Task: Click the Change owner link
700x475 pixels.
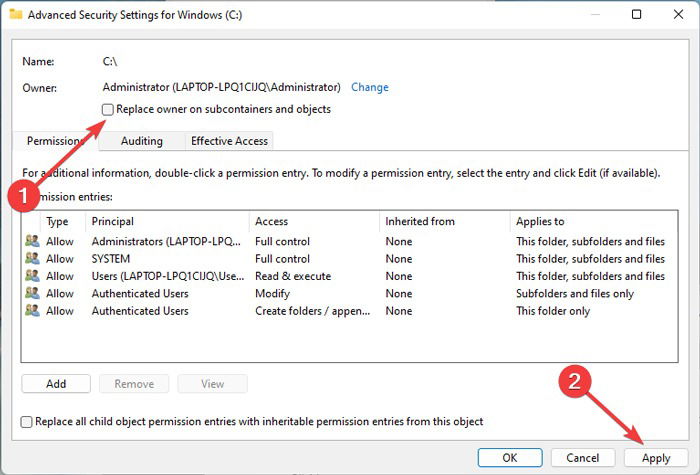Action: click(x=370, y=88)
